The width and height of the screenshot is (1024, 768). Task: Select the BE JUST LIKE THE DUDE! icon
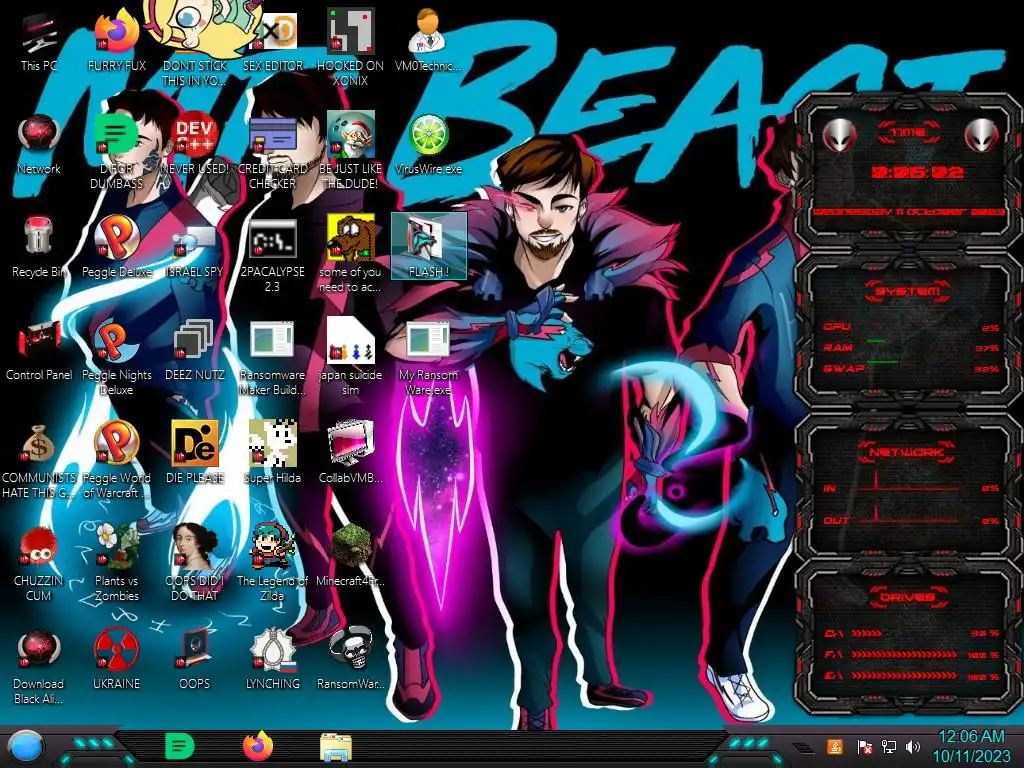pyautogui.click(x=350, y=152)
